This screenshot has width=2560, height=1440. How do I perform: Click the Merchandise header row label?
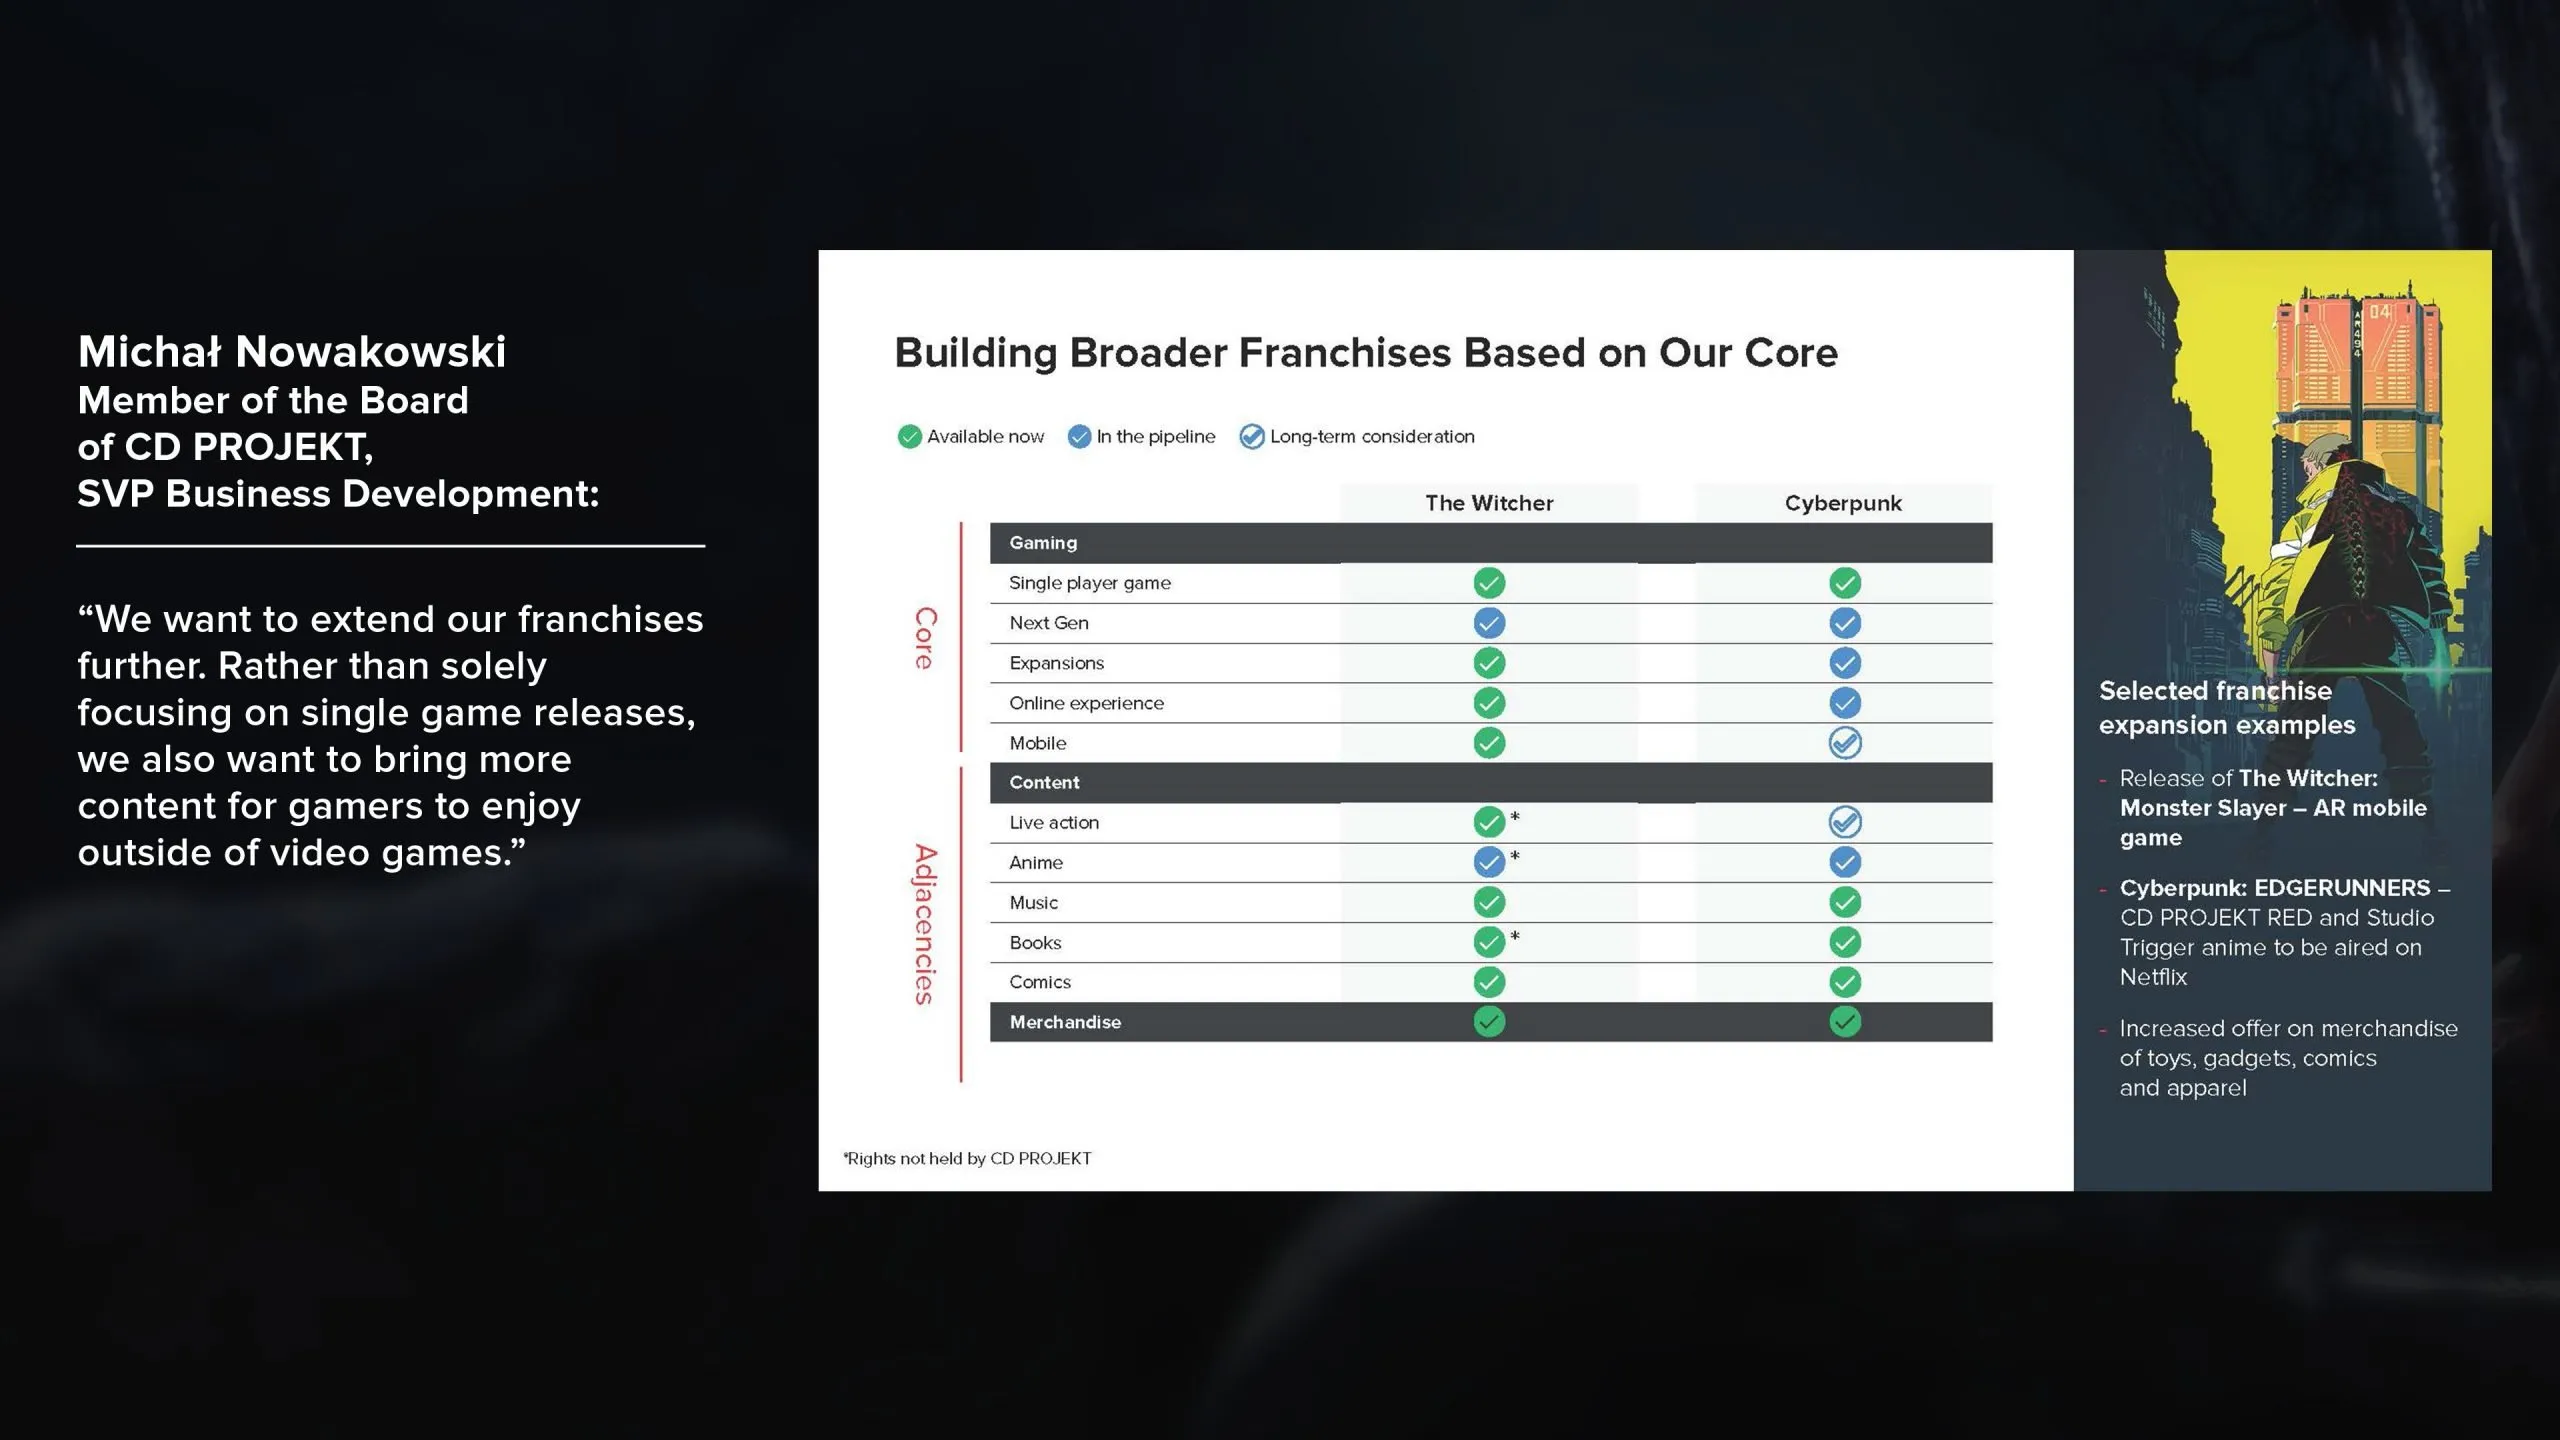coord(1065,1022)
